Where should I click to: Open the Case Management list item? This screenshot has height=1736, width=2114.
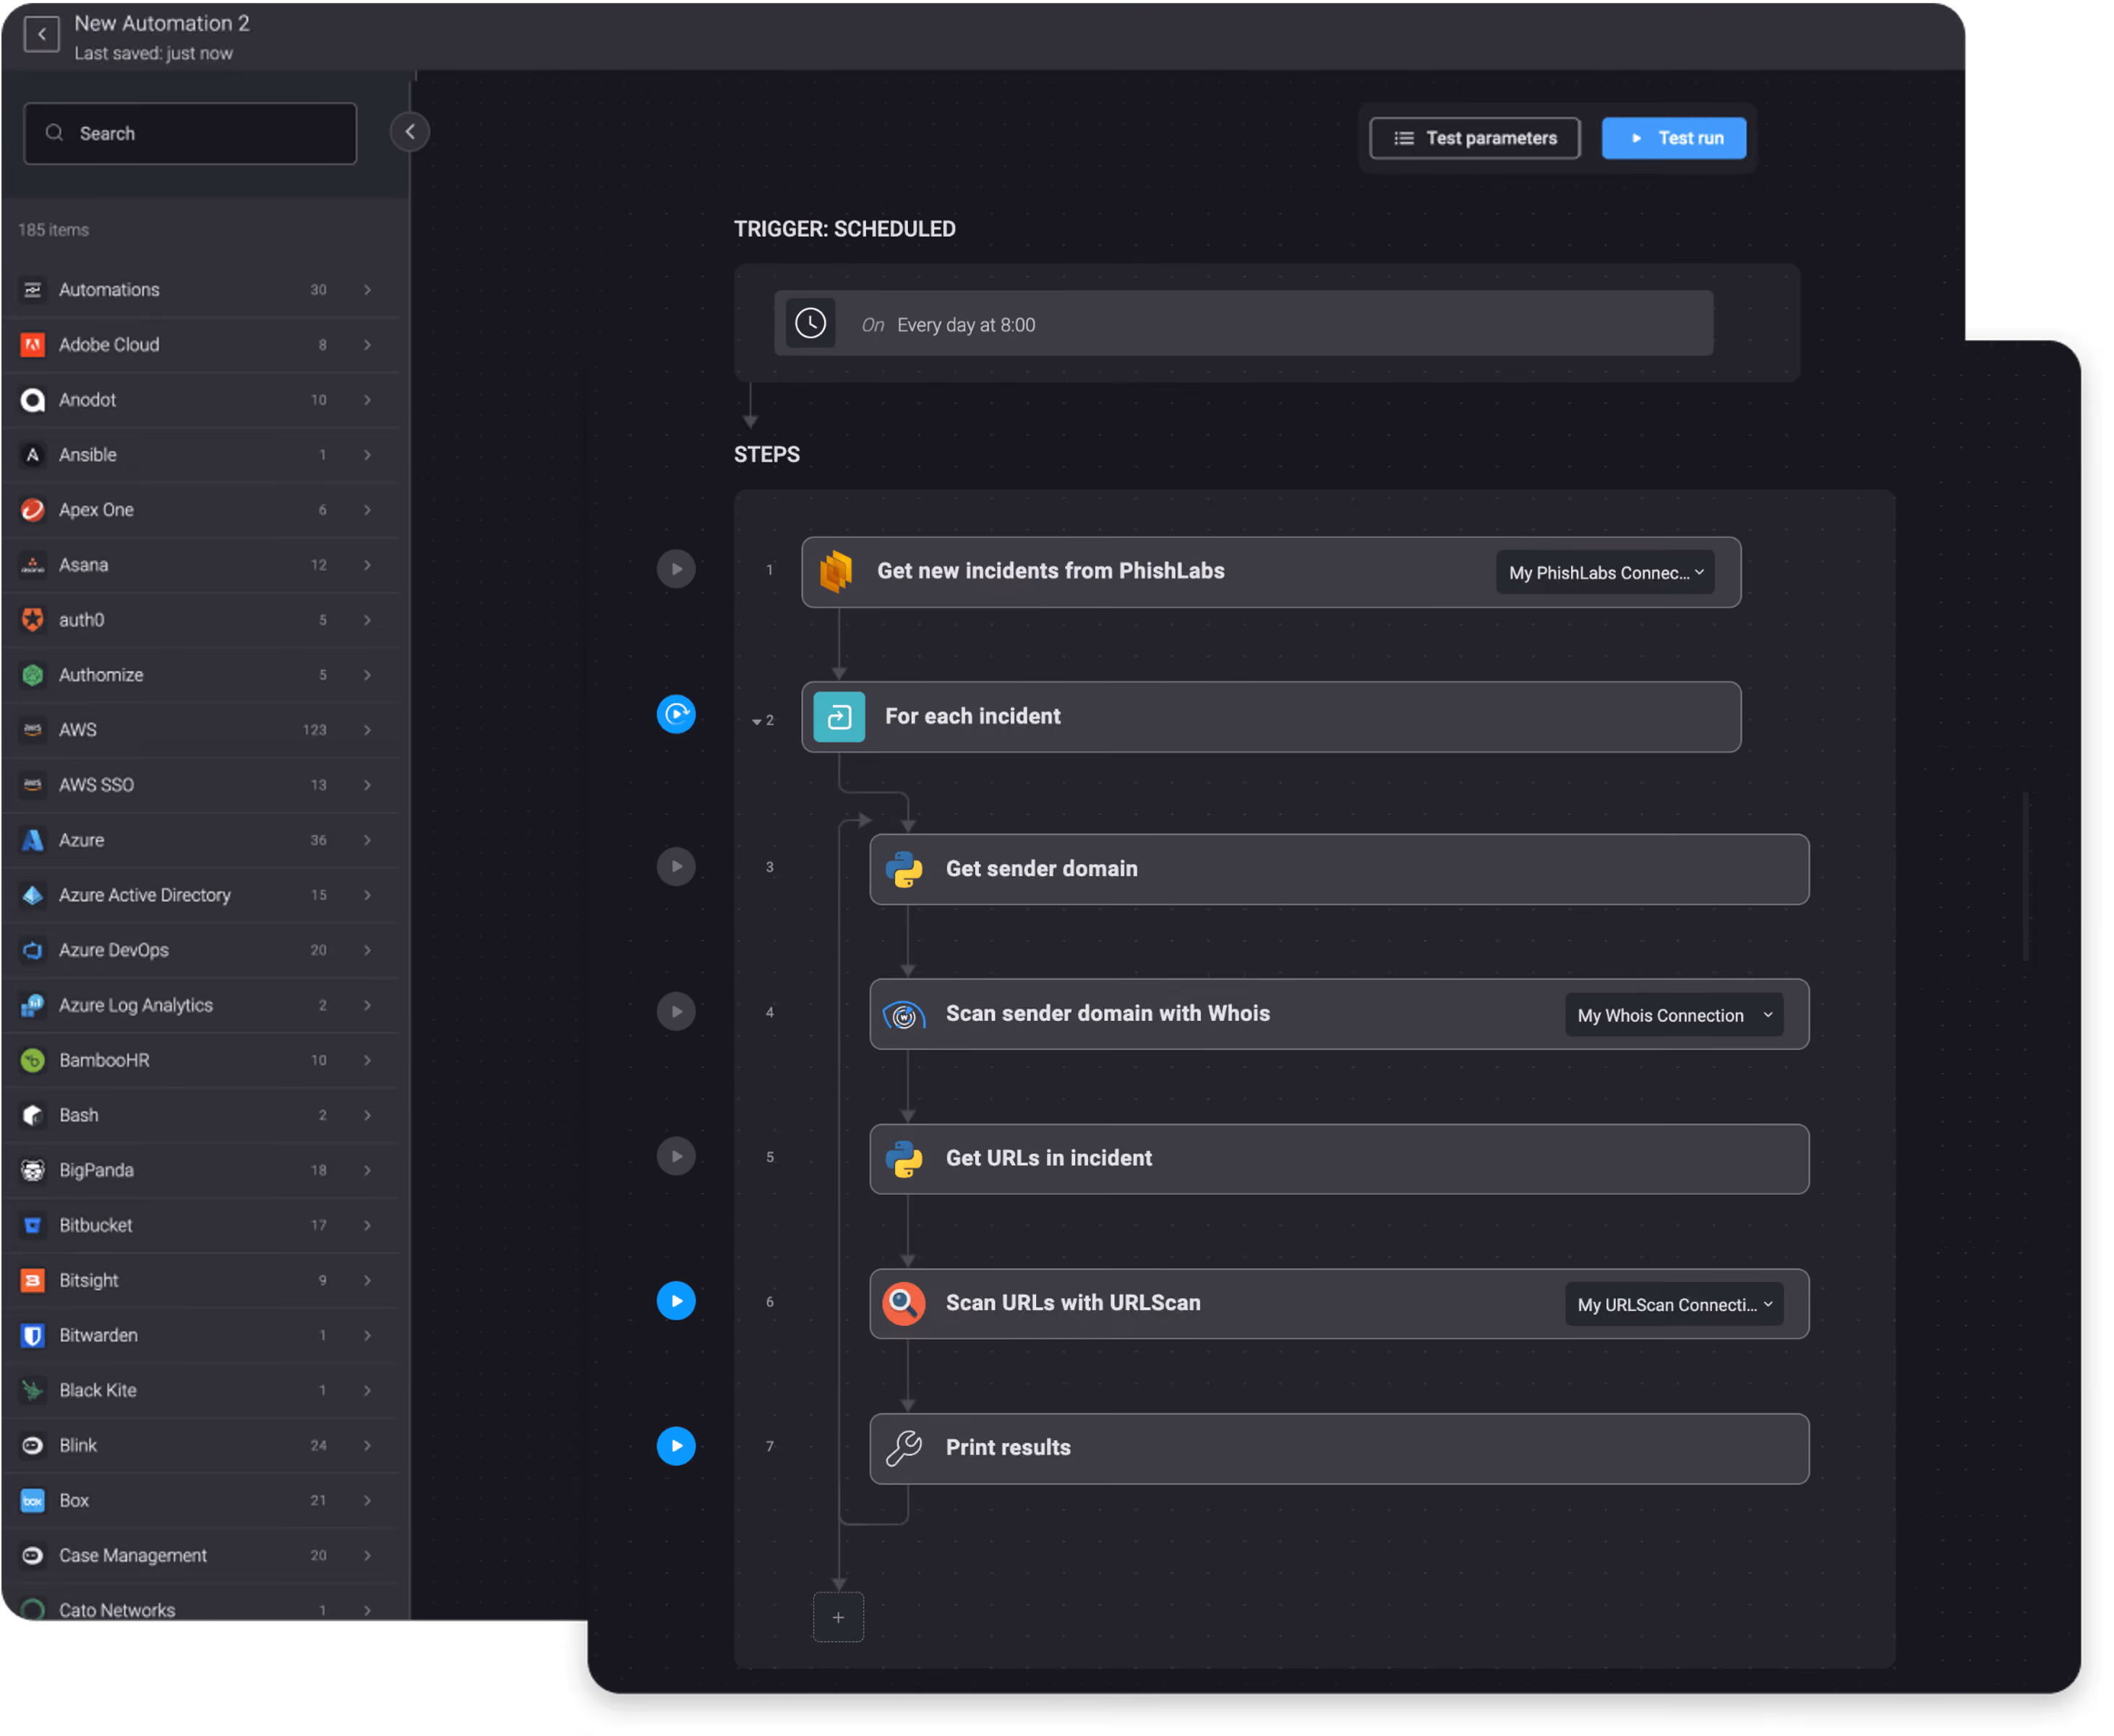[200, 1555]
